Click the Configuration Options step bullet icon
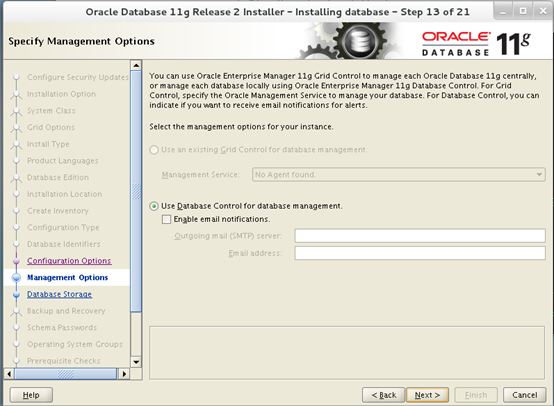The width and height of the screenshot is (554, 406). pos(16,261)
